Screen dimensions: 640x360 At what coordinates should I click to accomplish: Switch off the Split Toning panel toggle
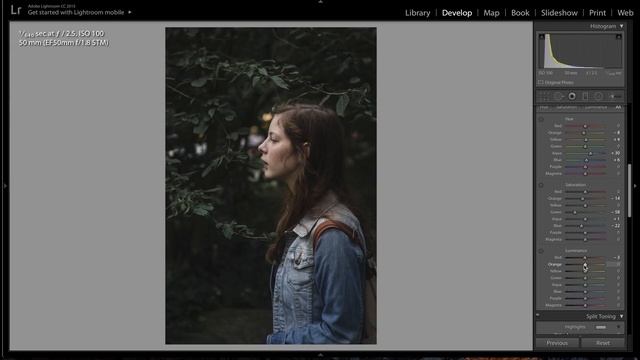point(538,315)
